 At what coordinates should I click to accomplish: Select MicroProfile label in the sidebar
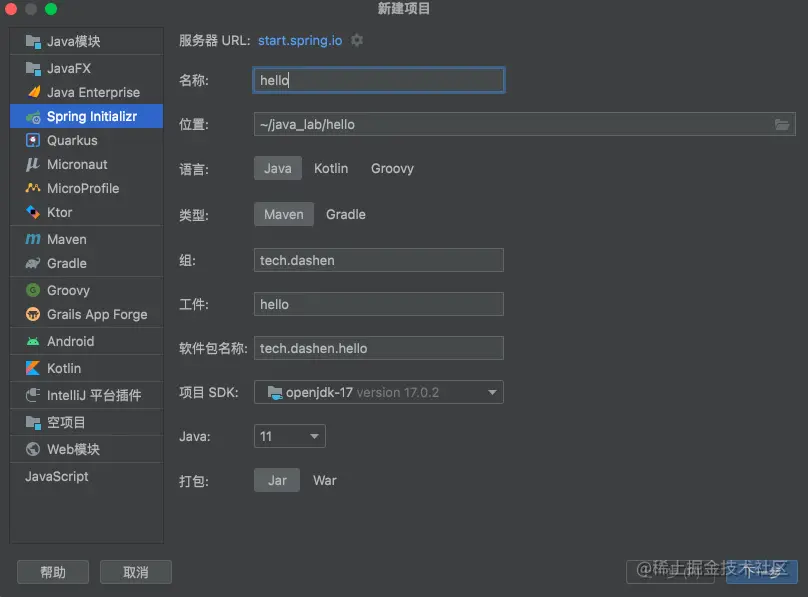83,189
